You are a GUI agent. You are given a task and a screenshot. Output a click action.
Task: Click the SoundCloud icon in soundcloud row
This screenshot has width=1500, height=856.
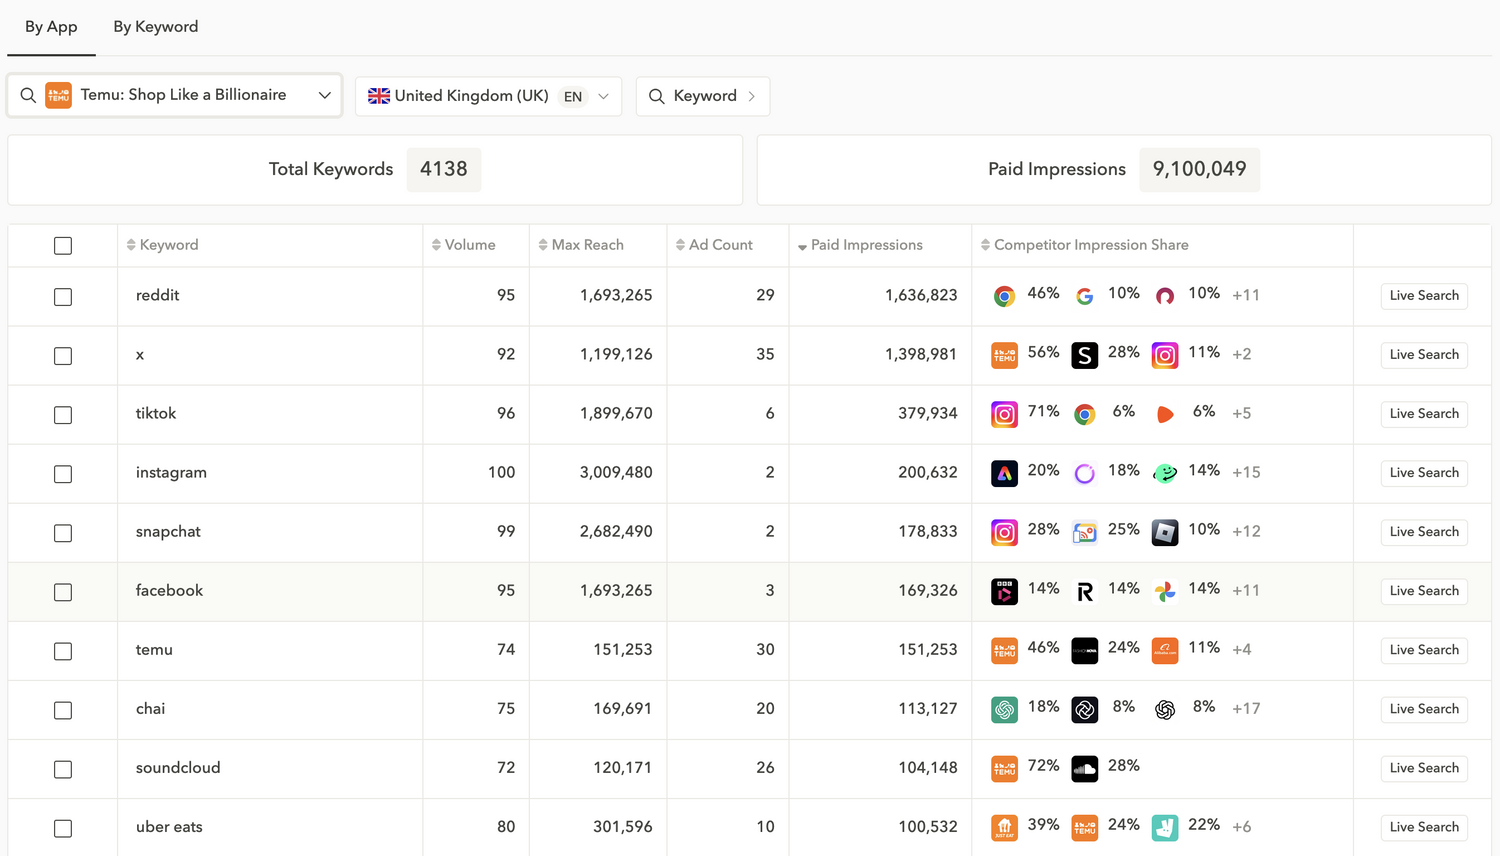tap(1084, 768)
